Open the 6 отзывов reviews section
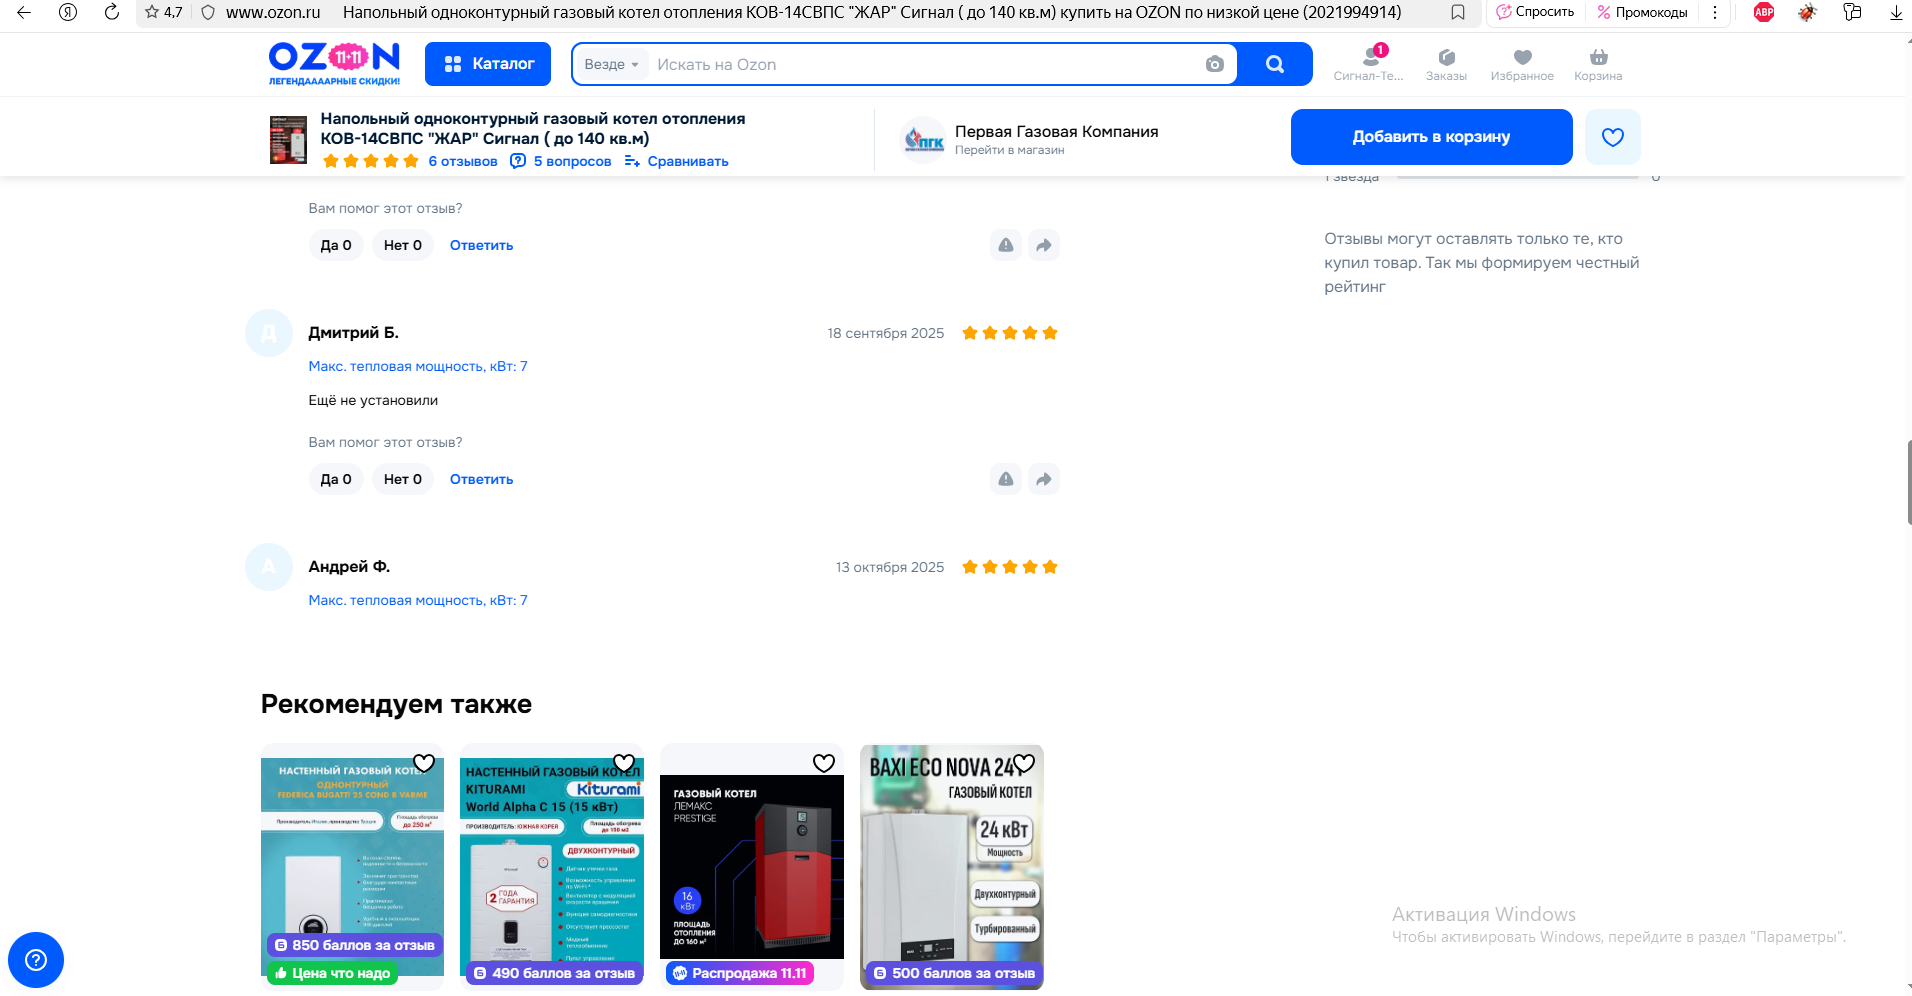Screen dimensions: 1912x996 coord(462,161)
